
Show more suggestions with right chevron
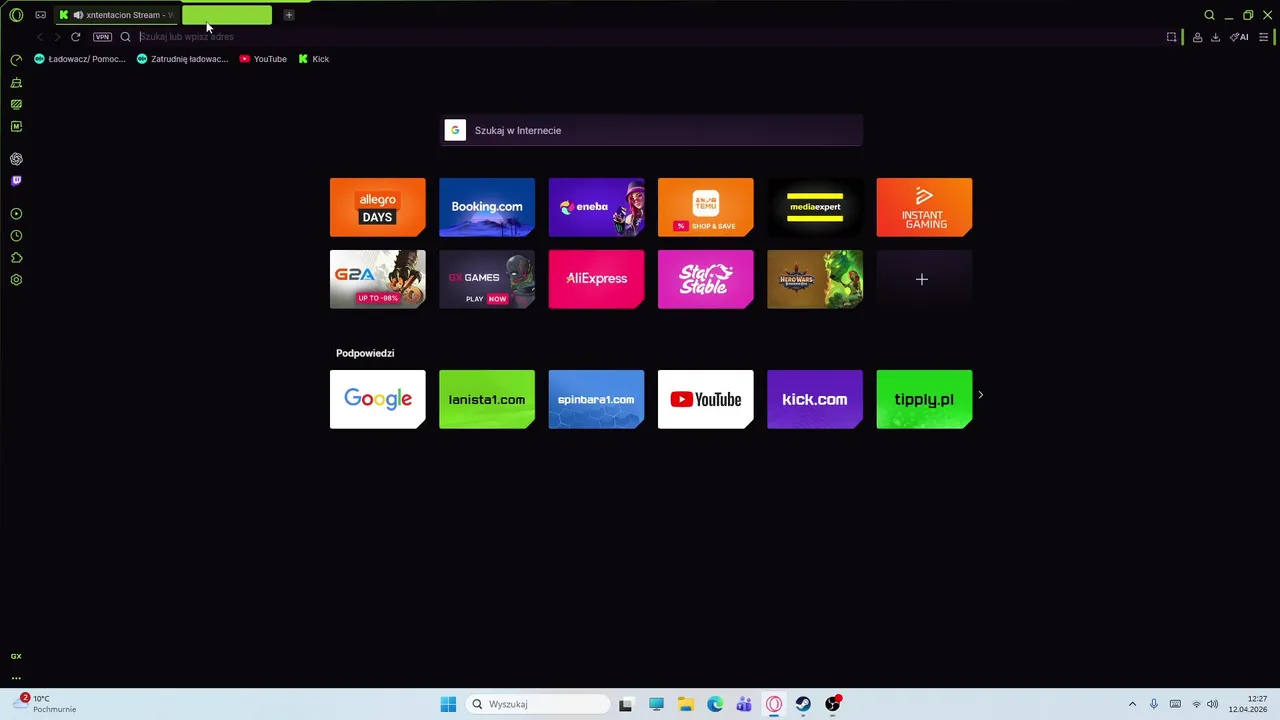(980, 395)
